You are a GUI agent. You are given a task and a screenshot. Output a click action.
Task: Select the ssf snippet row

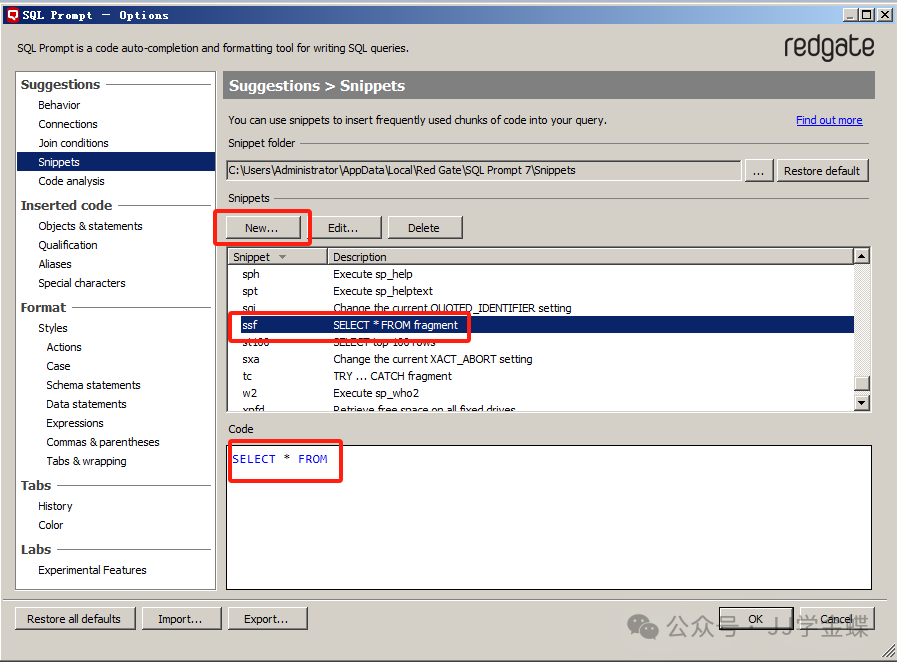pyautogui.click(x=541, y=325)
